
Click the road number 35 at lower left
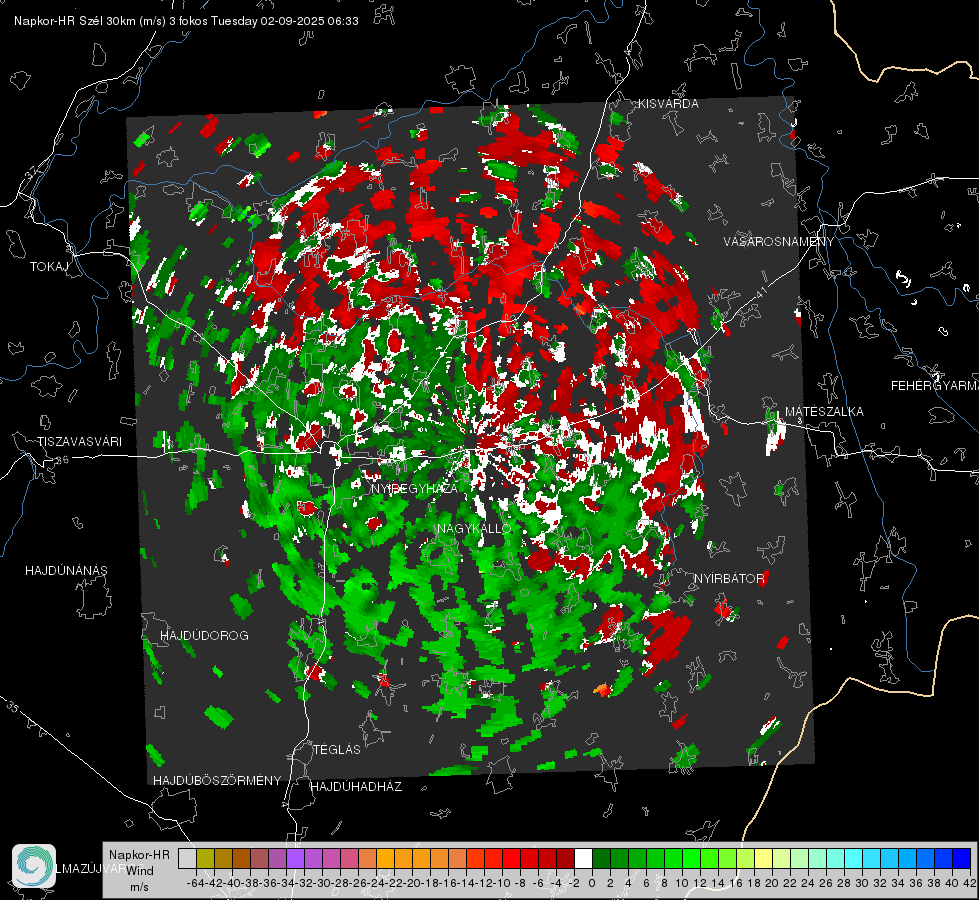(12, 706)
